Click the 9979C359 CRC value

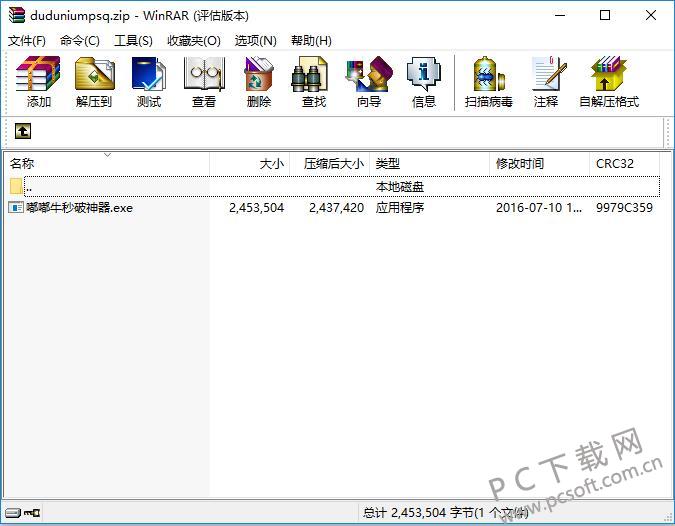click(624, 208)
